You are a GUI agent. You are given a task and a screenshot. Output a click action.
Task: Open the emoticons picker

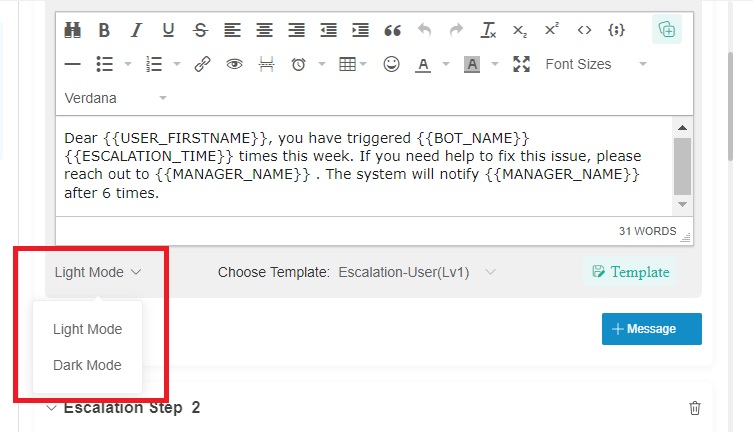point(391,64)
